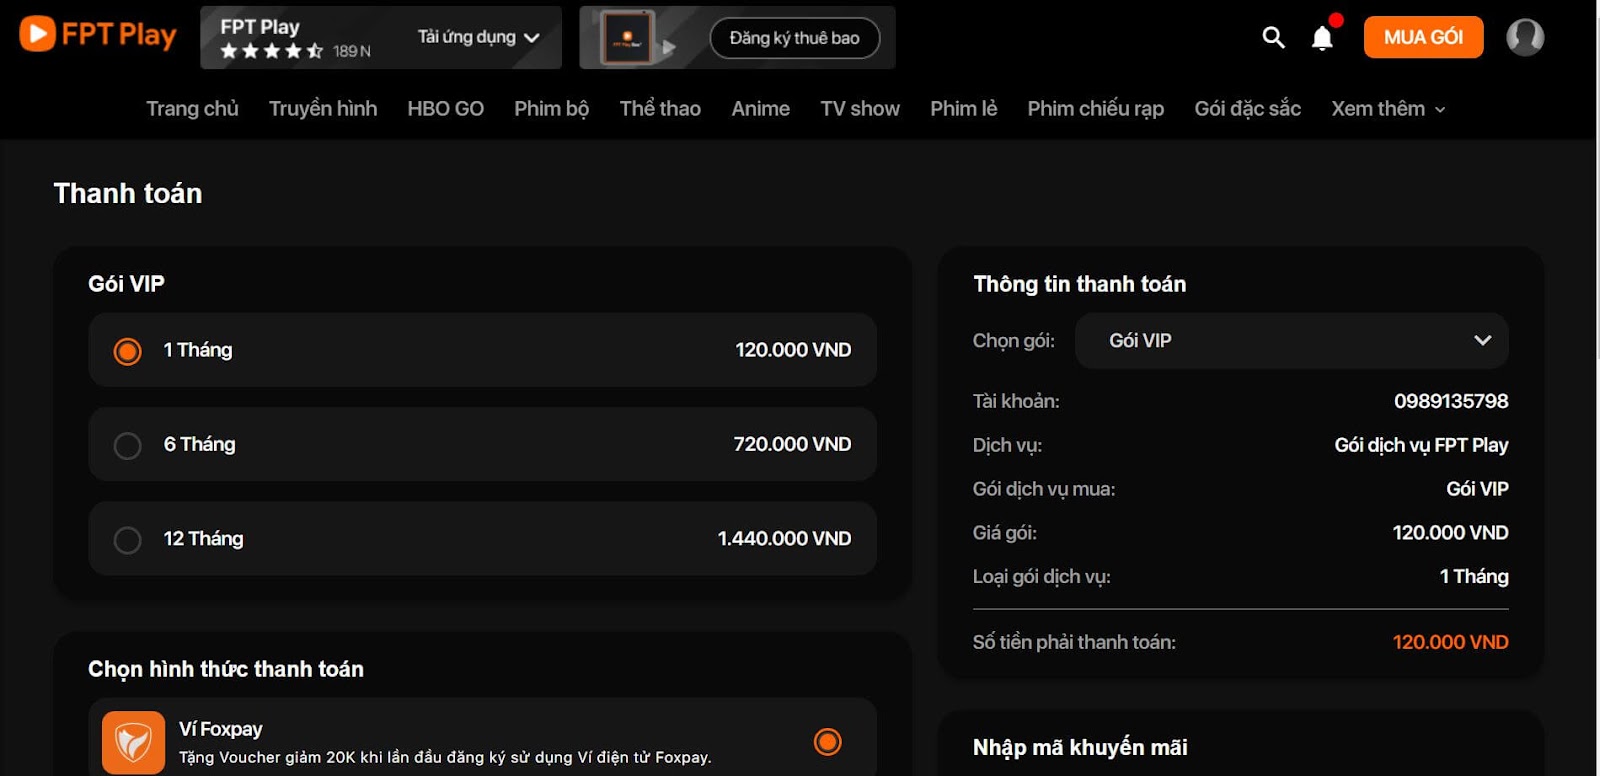Go to Trang chủ
Image resolution: width=1600 pixels, height=776 pixels.
pos(192,109)
